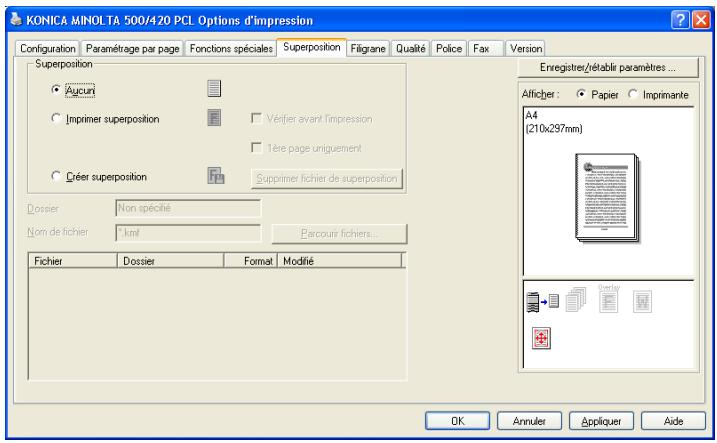Sort list by Format column header
The height and width of the screenshot is (443, 717).
(x=250, y=261)
